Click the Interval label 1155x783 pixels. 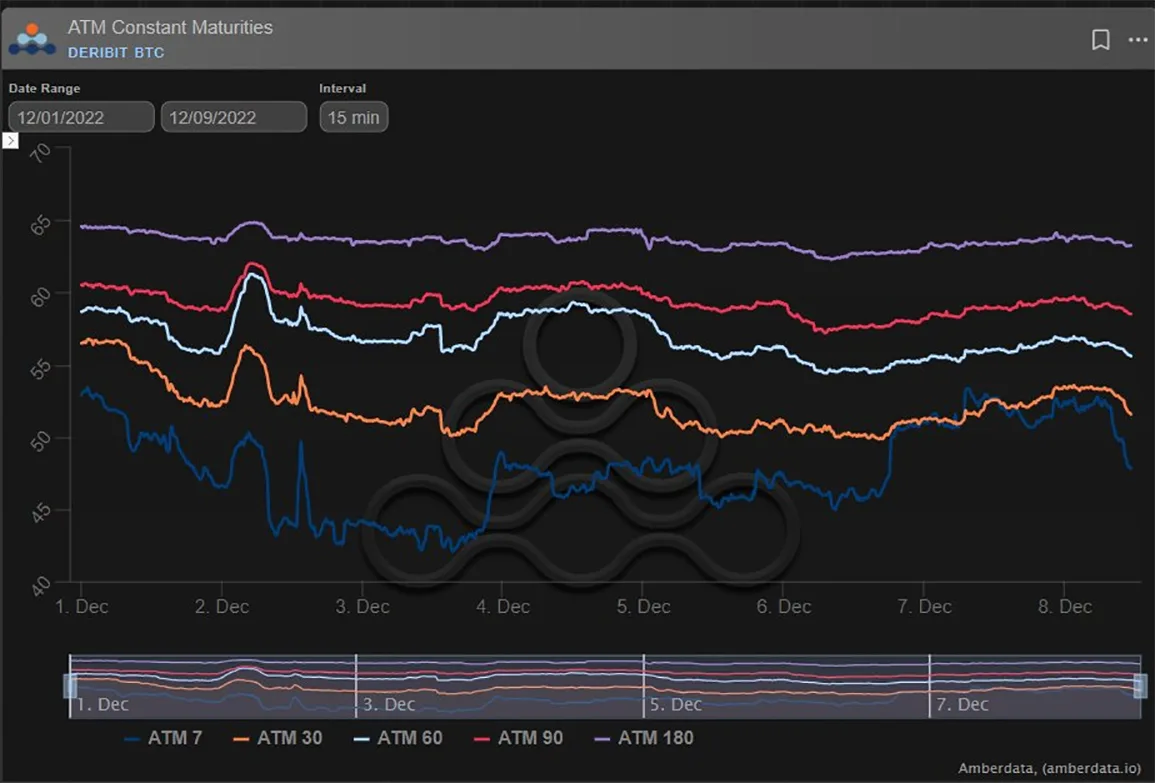point(343,88)
